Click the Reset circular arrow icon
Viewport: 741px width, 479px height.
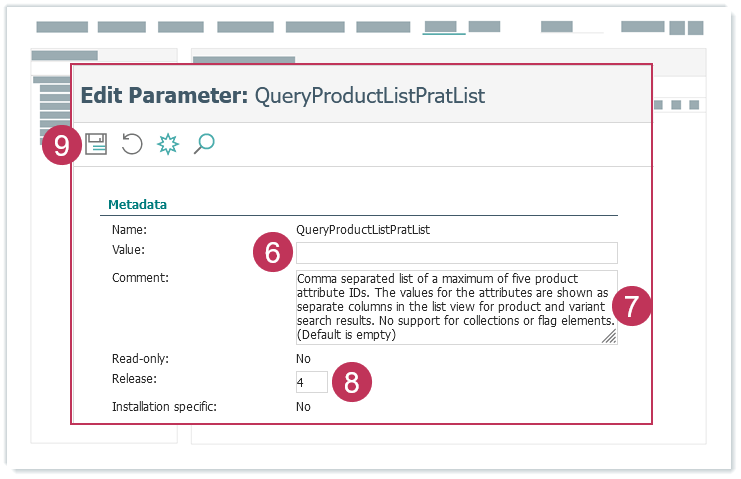[132, 145]
